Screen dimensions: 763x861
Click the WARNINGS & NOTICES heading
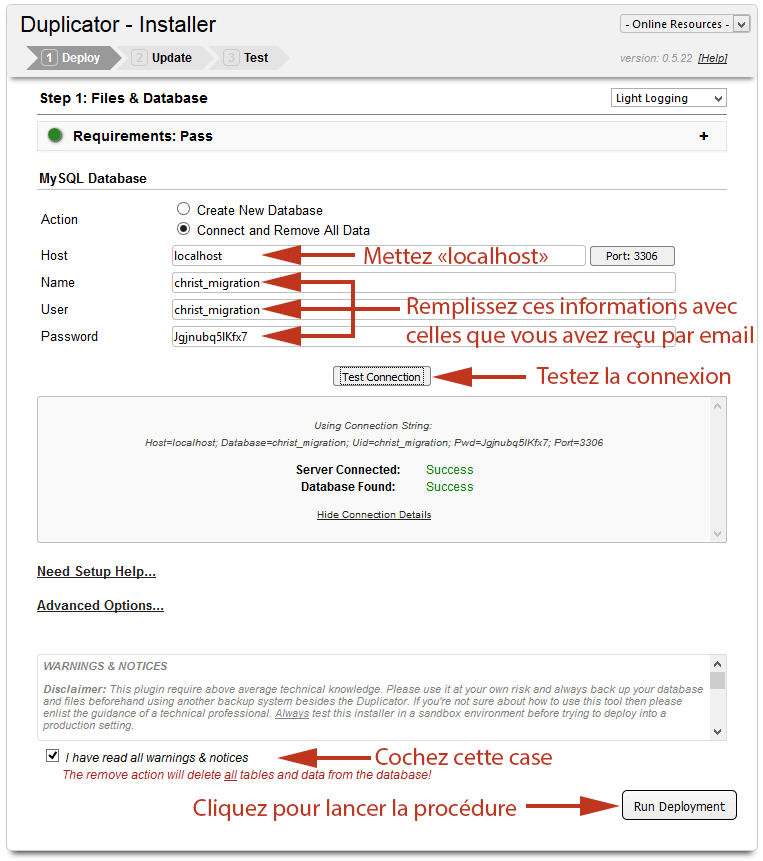point(105,666)
